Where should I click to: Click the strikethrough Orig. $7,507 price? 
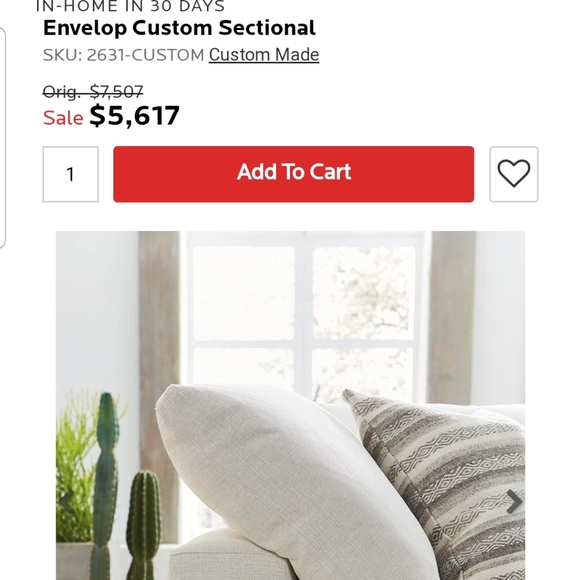pyautogui.click(x=93, y=92)
